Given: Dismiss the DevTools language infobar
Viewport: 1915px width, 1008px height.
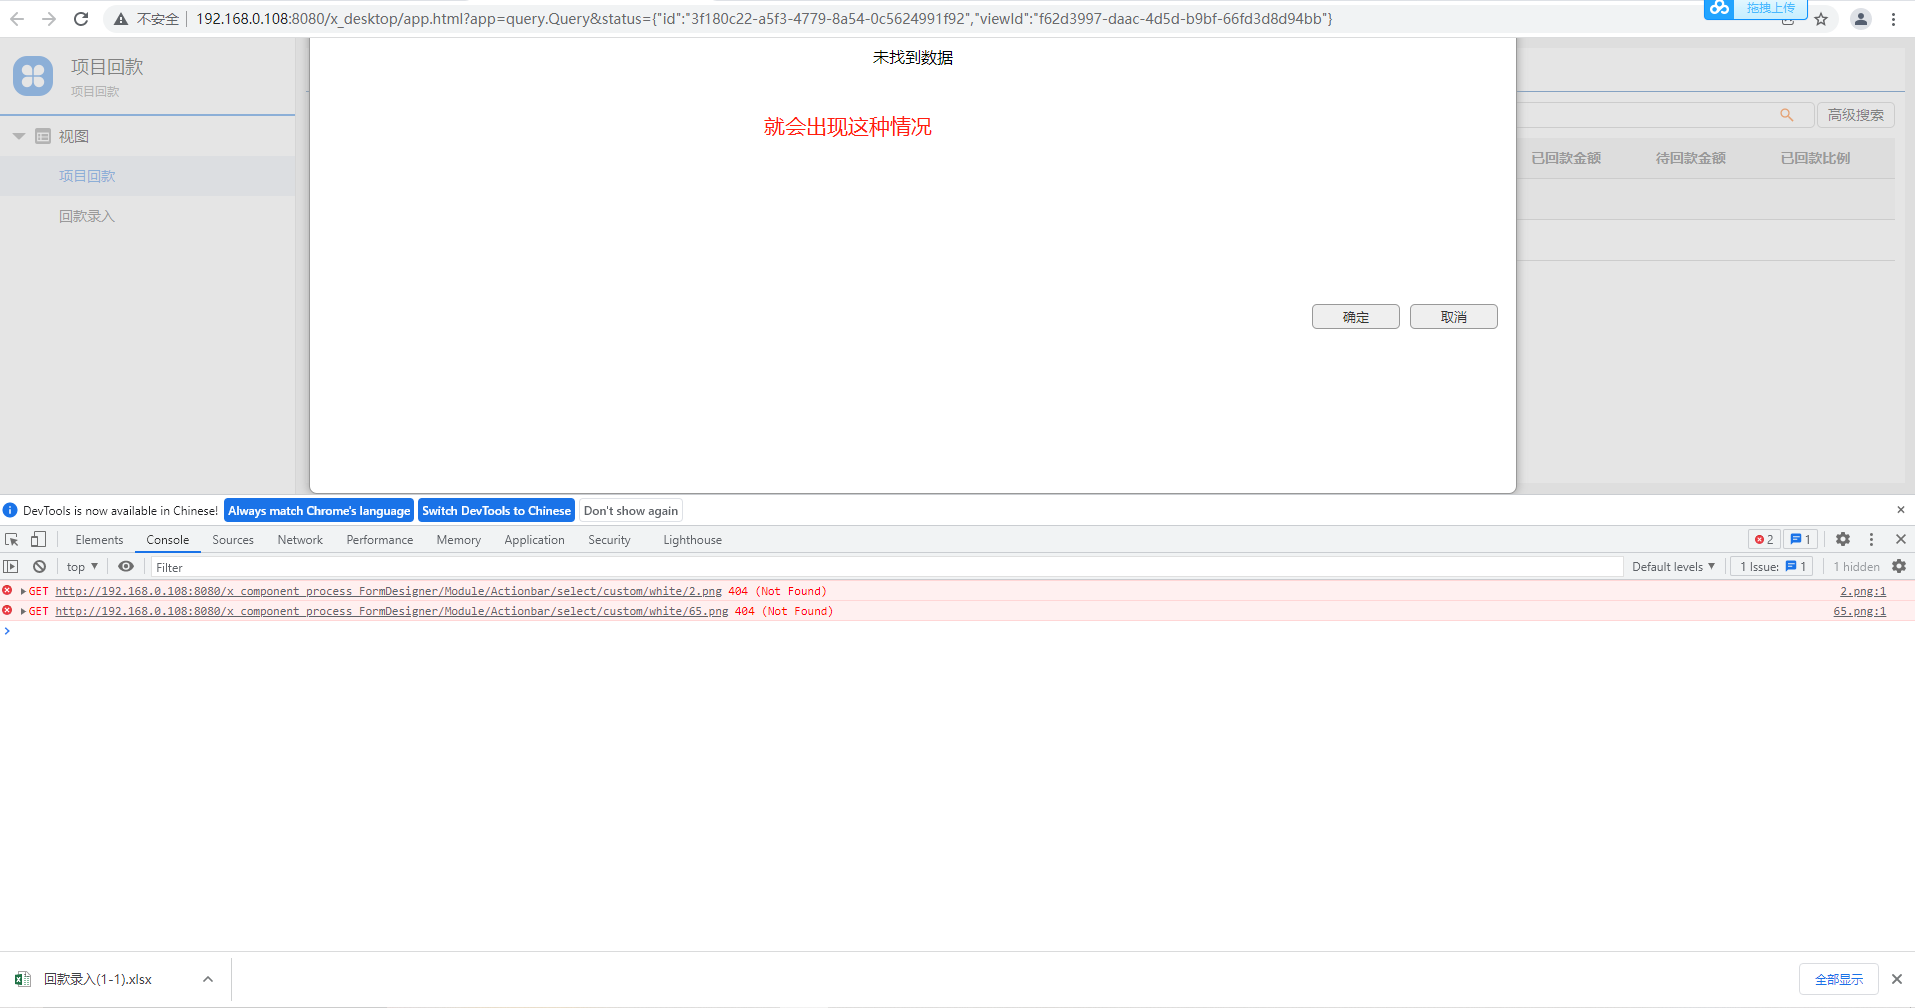Looking at the screenshot, I should 1901,510.
